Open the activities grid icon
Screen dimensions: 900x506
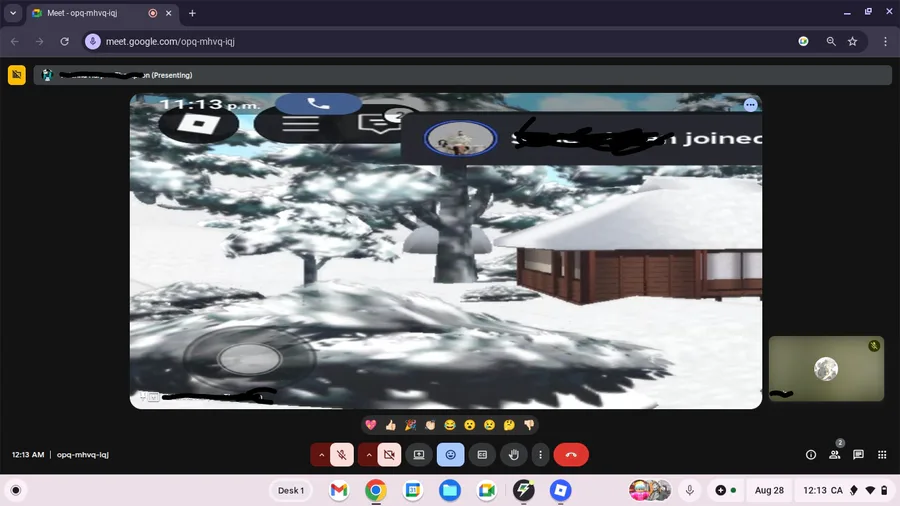click(882, 455)
